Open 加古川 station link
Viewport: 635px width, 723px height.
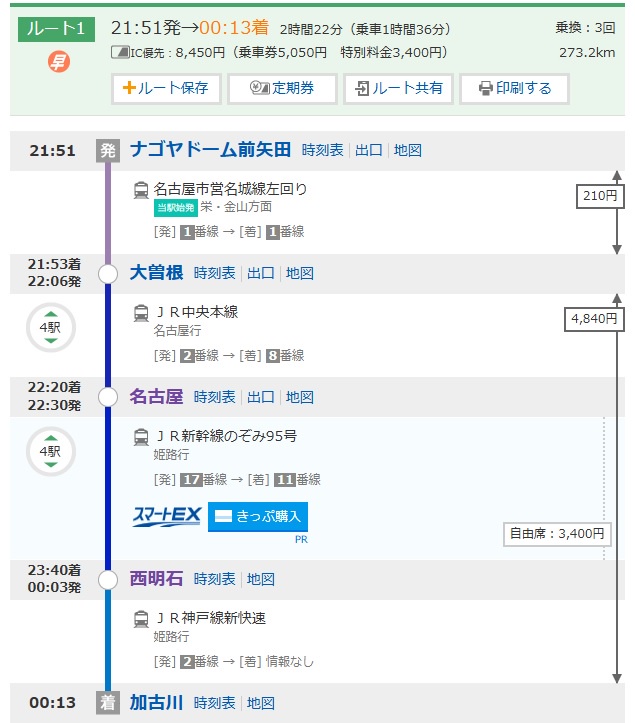(x=156, y=702)
